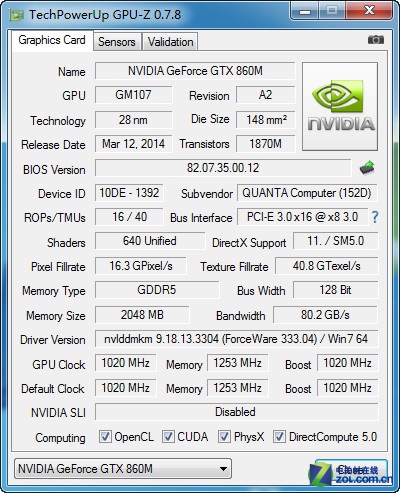Select Subvendor value QUANTA Computer (152D)
The width and height of the screenshot is (400, 493).
pyautogui.click(x=307, y=193)
